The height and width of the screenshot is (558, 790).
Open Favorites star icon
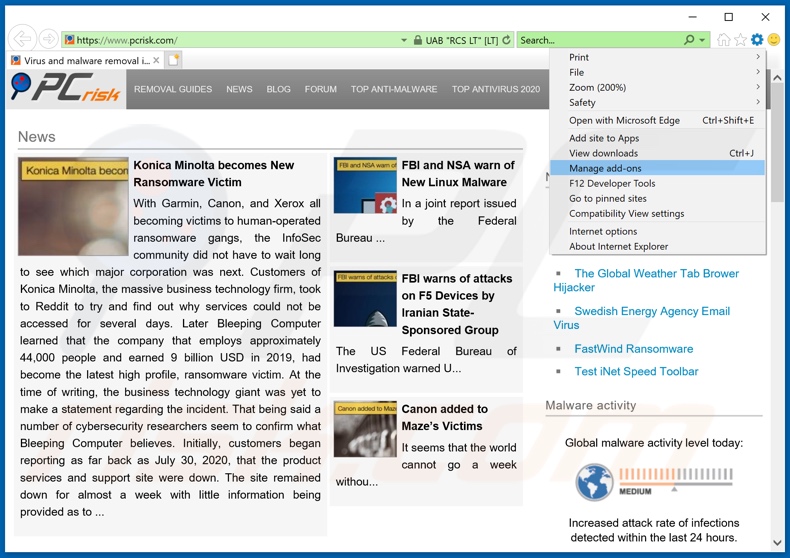pos(740,39)
